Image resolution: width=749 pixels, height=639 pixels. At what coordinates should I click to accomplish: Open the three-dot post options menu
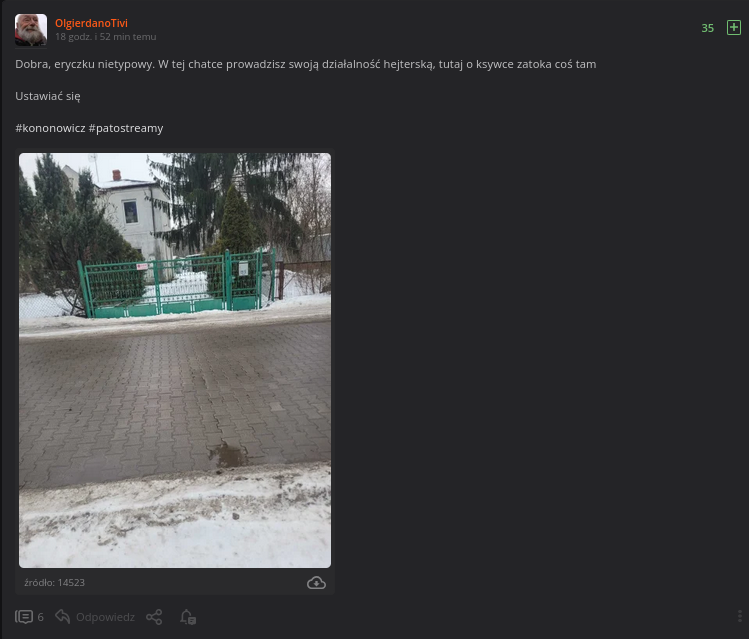(x=739, y=616)
